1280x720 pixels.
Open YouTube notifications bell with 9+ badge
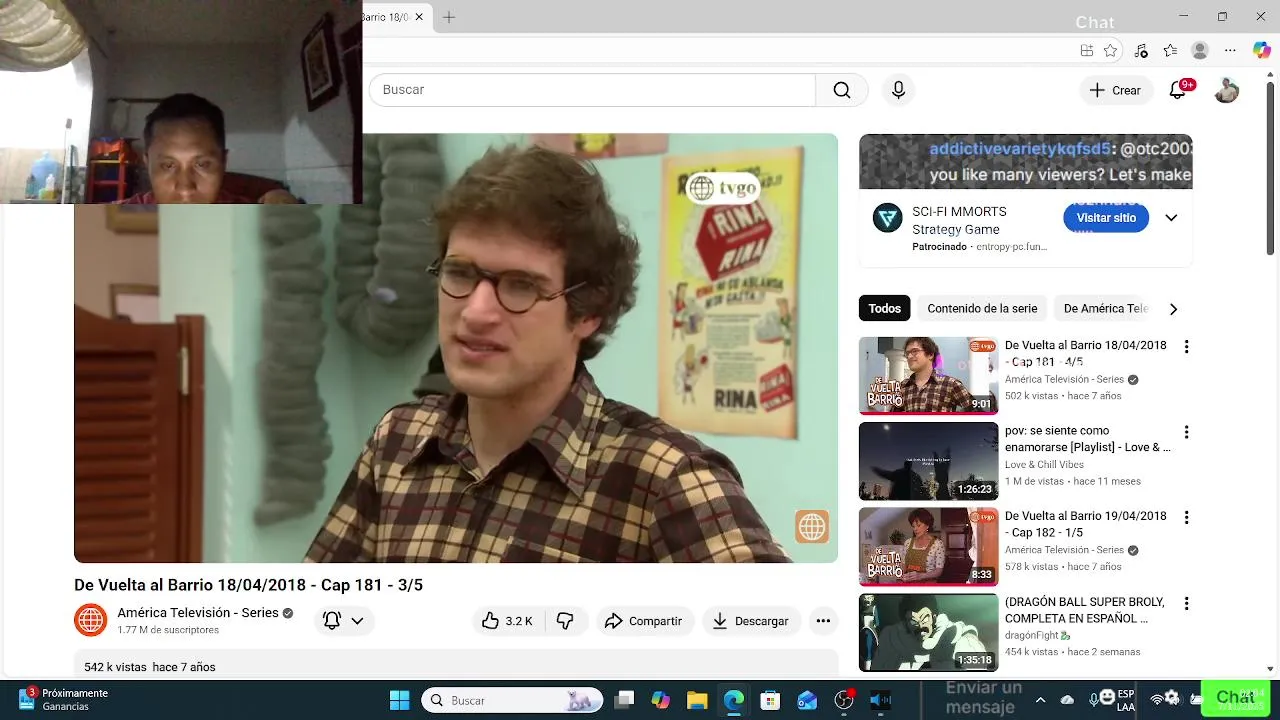(1178, 90)
